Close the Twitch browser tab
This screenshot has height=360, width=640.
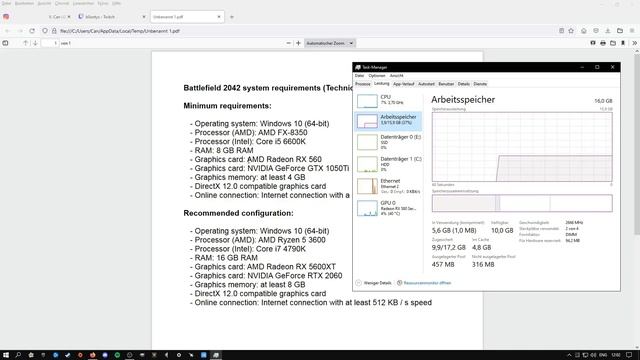tap(144, 17)
